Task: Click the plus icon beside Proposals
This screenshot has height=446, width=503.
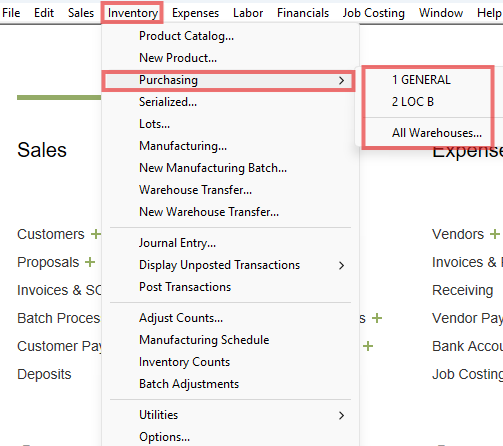Action: (x=90, y=262)
